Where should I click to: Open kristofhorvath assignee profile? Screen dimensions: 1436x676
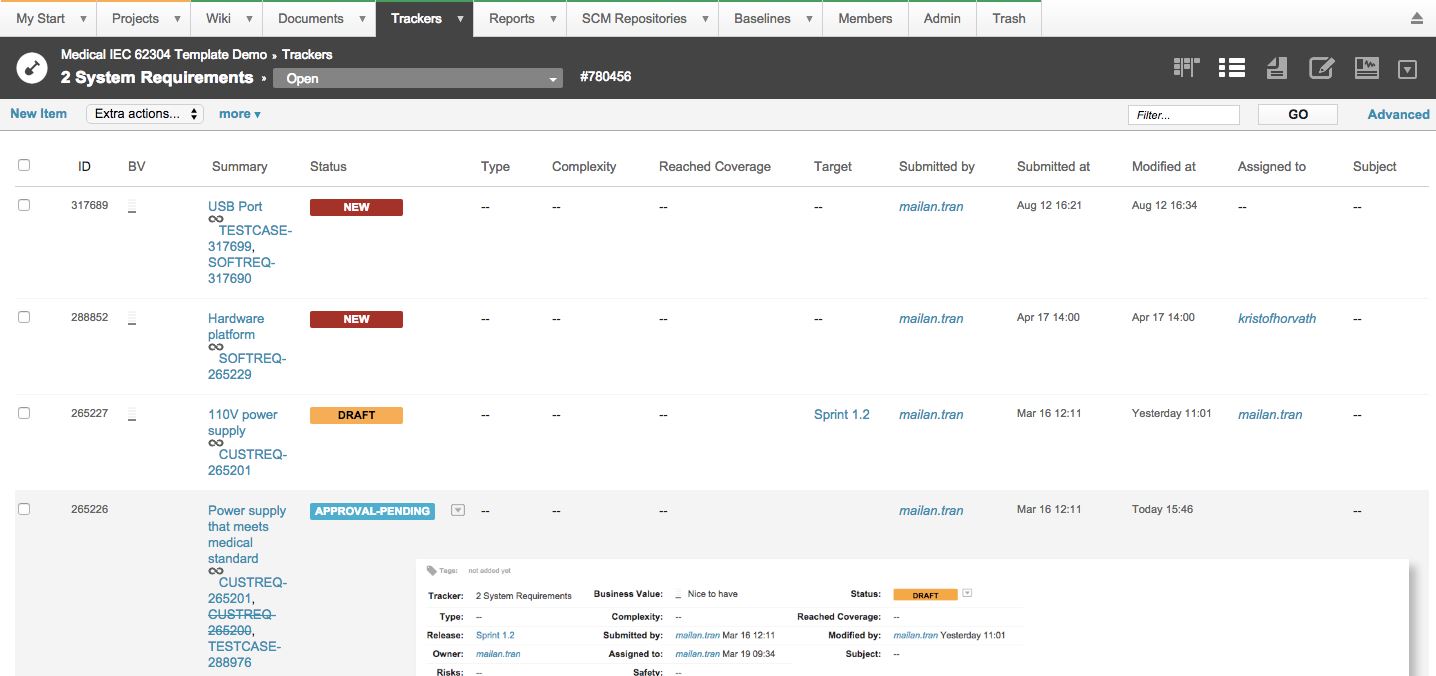click(1277, 318)
